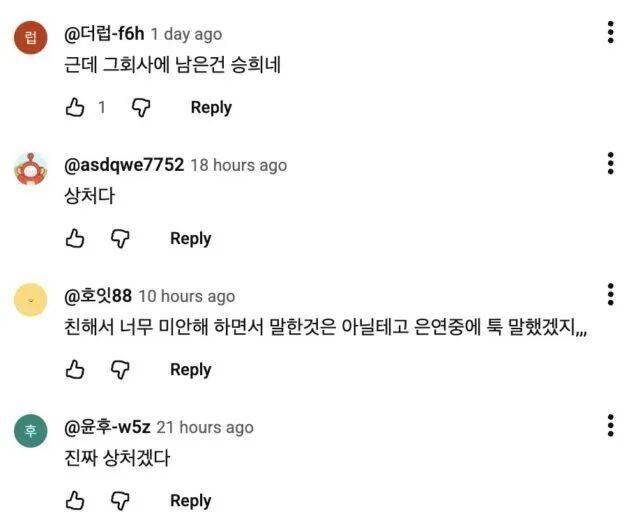The image size is (640, 523).
Task: Open options menu for @더럽-f6h comment
Action: tap(610, 33)
